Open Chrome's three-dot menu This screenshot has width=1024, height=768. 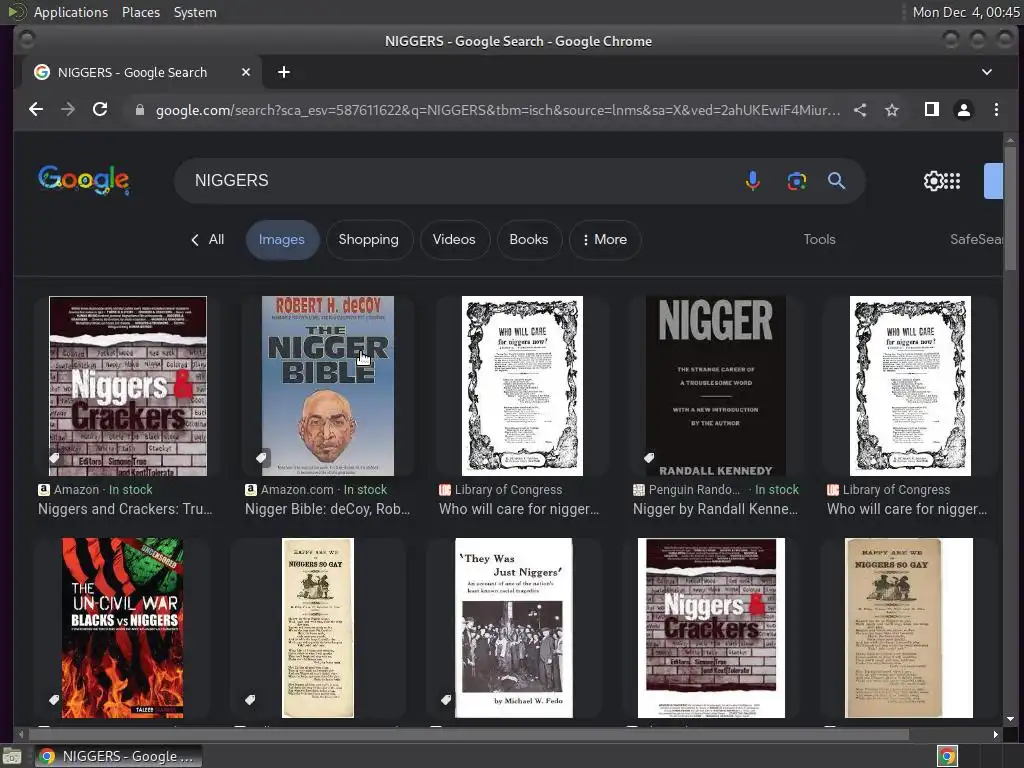click(996, 110)
